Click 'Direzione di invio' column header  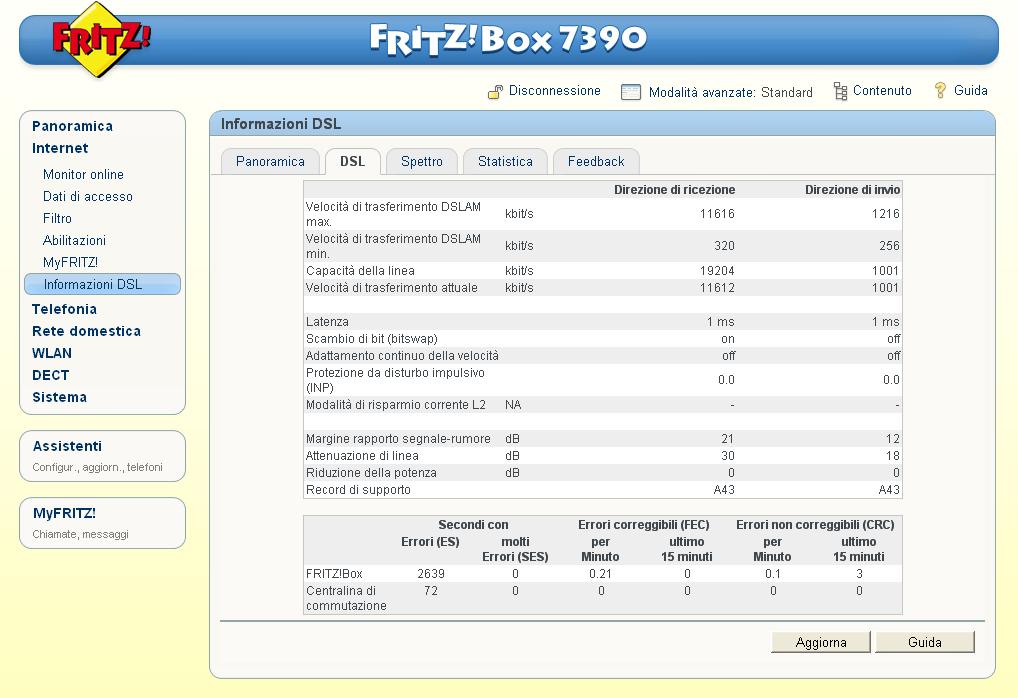[x=852, y=190]
